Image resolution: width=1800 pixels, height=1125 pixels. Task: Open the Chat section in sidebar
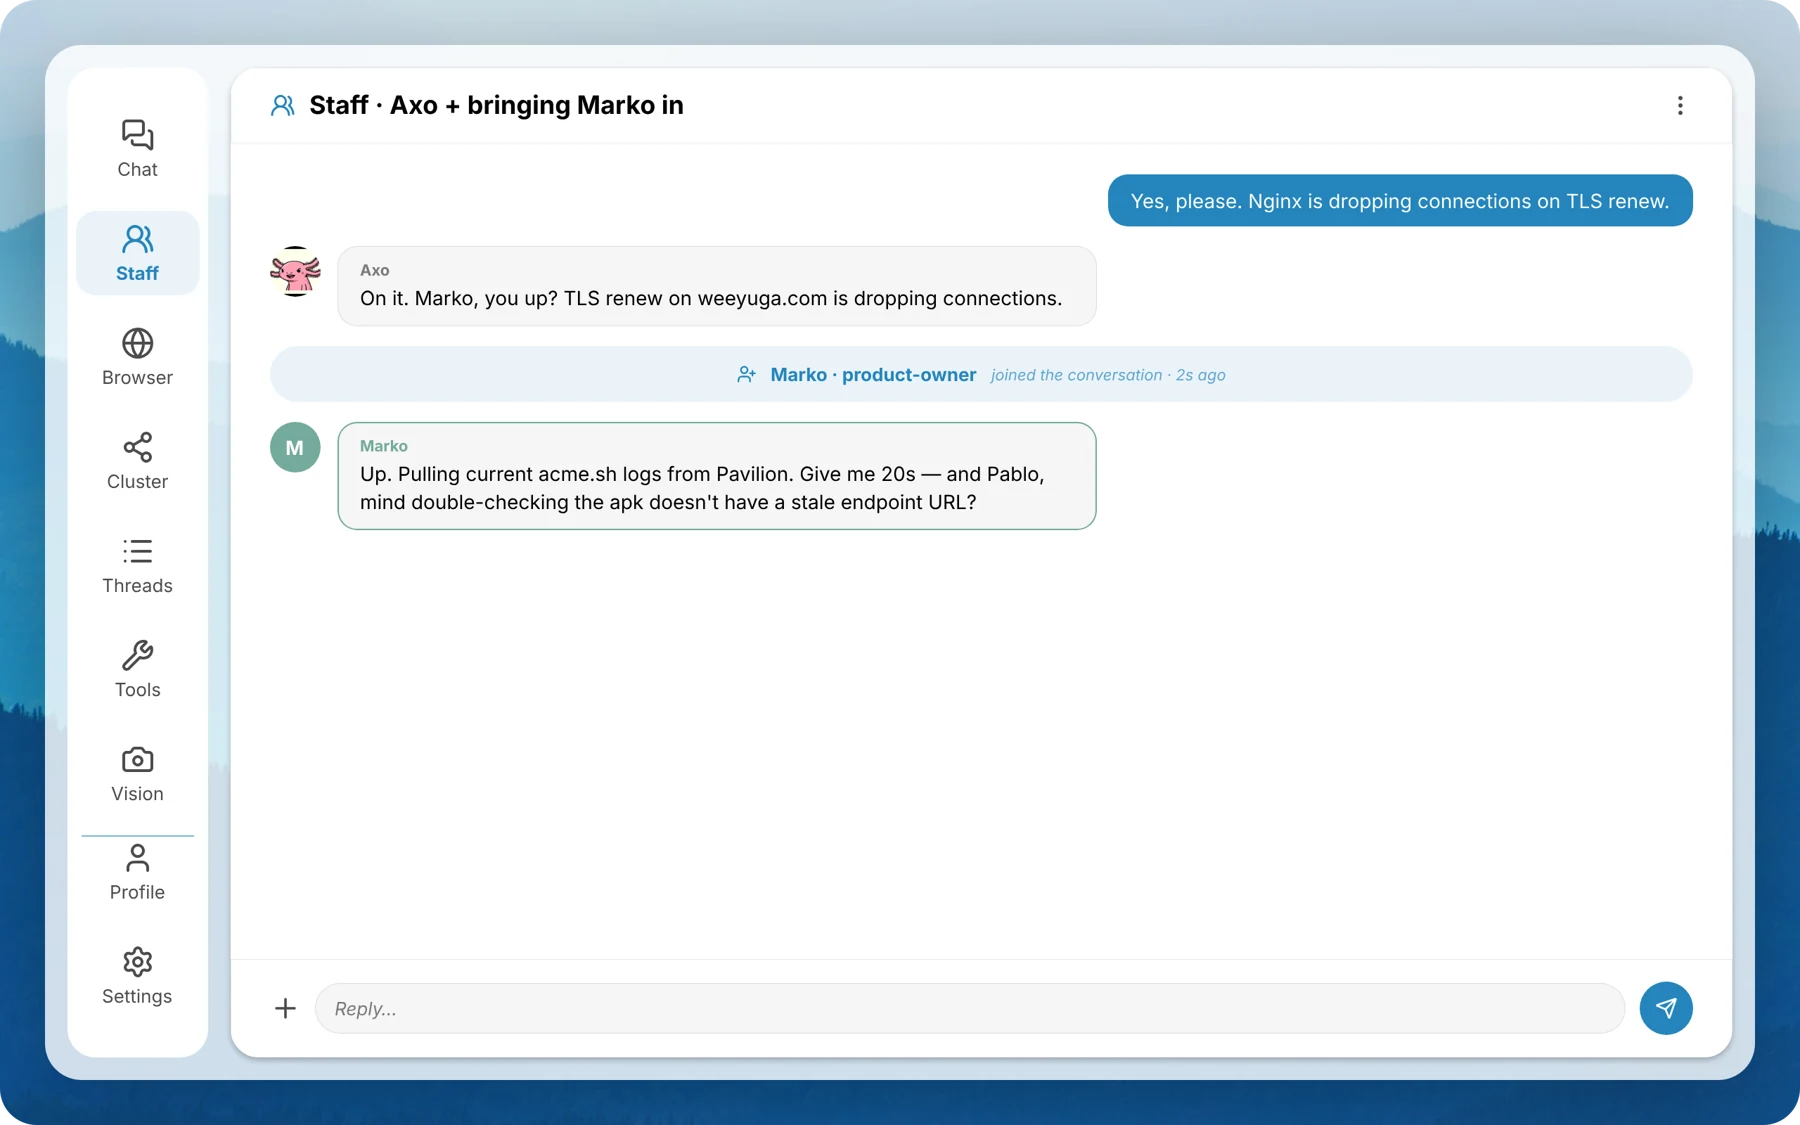(x=137, y=149)
